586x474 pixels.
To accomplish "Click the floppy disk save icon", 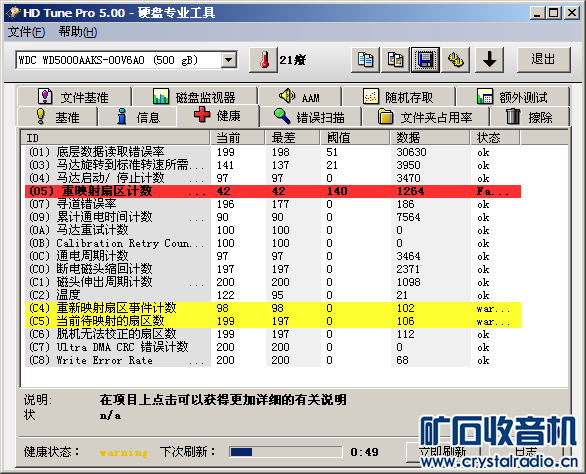I will 425,60.
